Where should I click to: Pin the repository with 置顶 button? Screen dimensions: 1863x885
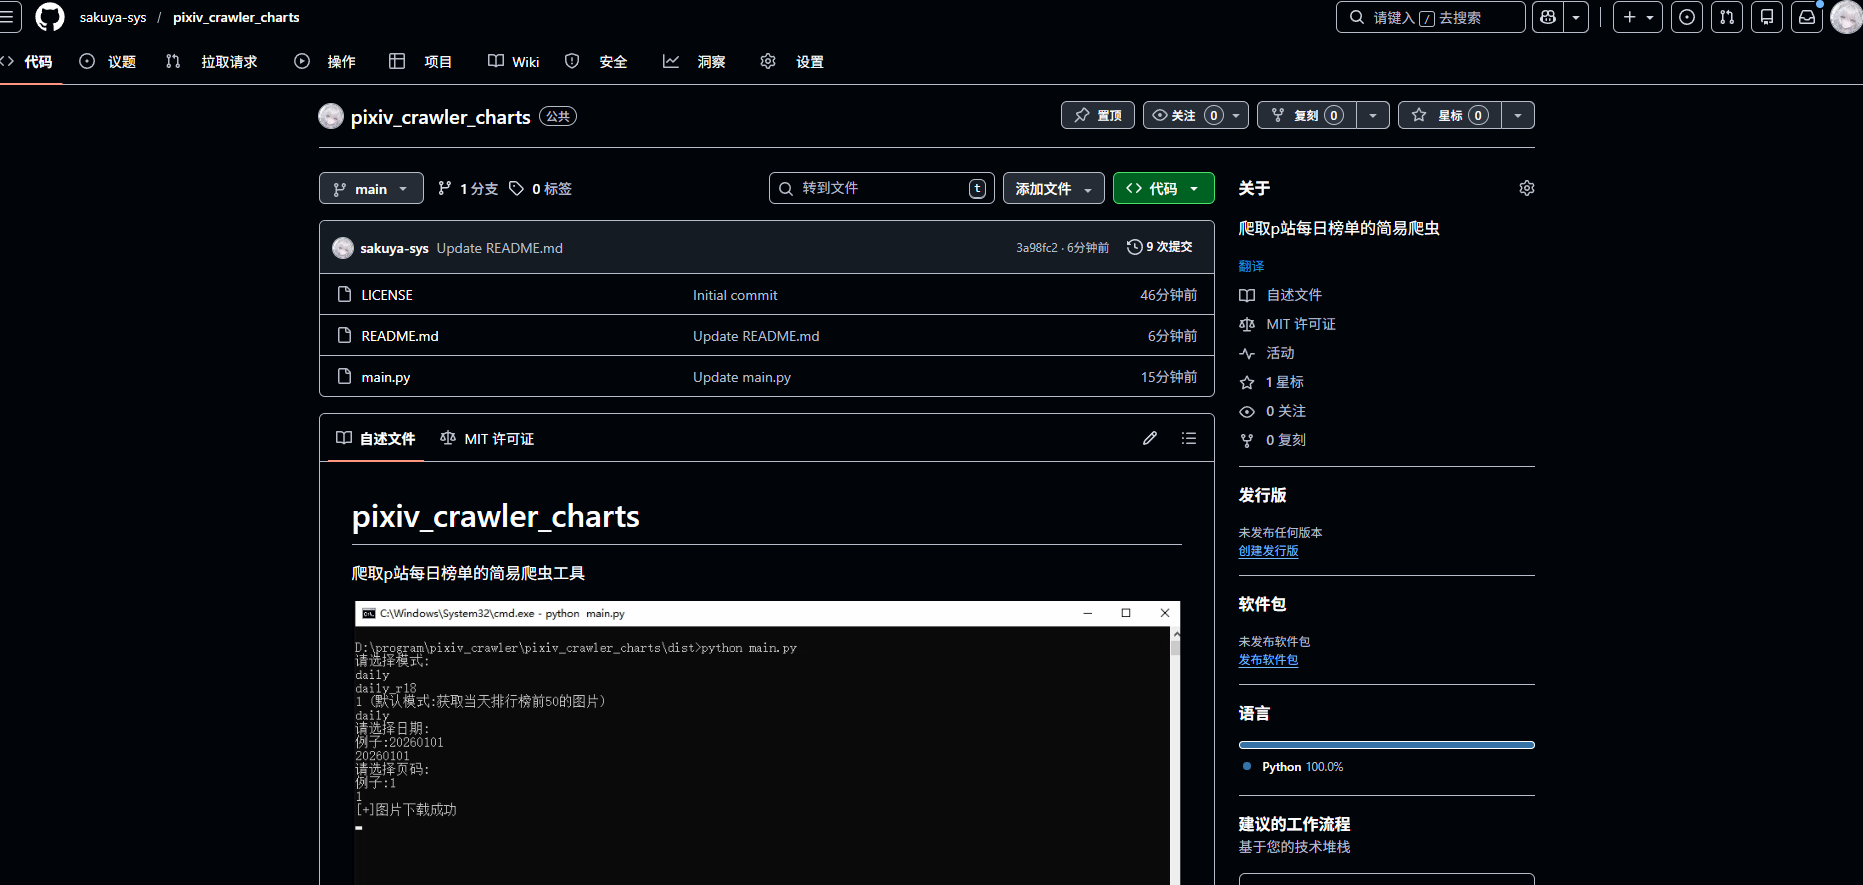click(1098, 115)
